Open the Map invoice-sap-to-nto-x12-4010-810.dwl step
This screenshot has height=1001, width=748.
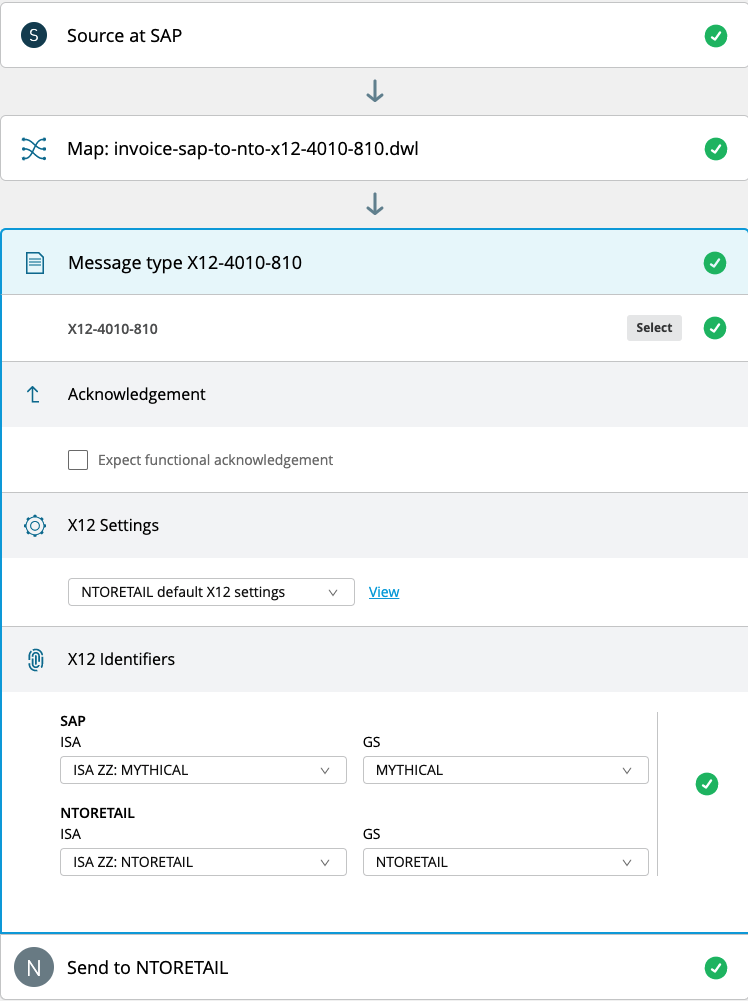(374, 148)
